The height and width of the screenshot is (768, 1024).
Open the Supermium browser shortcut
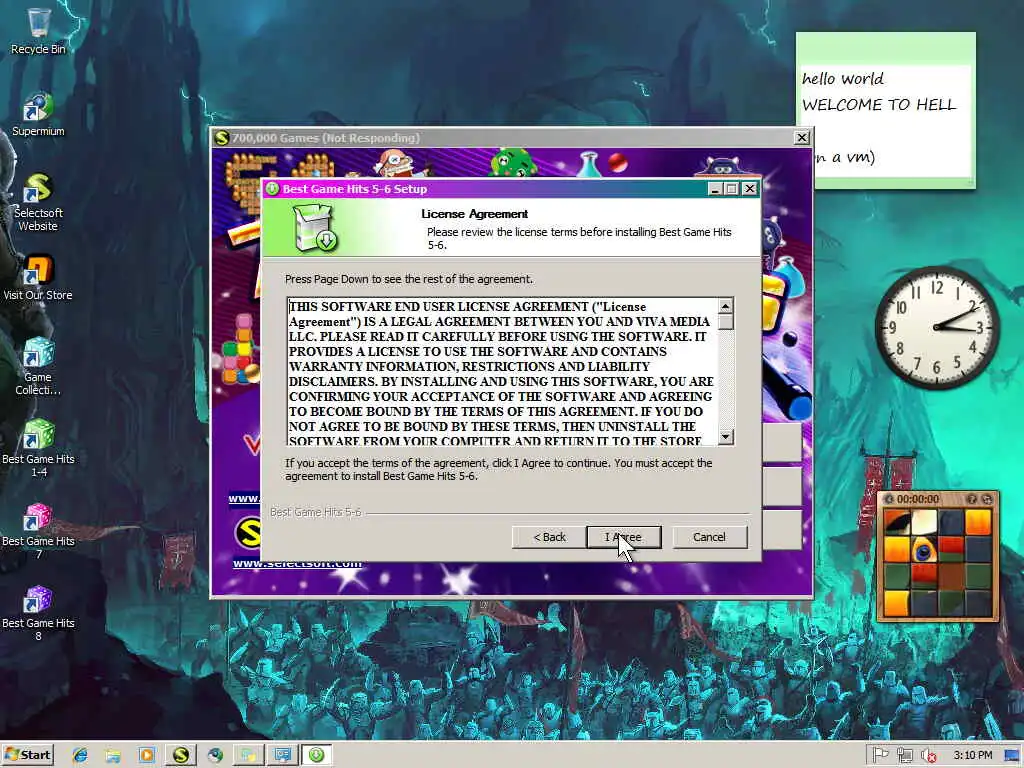(39, 115)
